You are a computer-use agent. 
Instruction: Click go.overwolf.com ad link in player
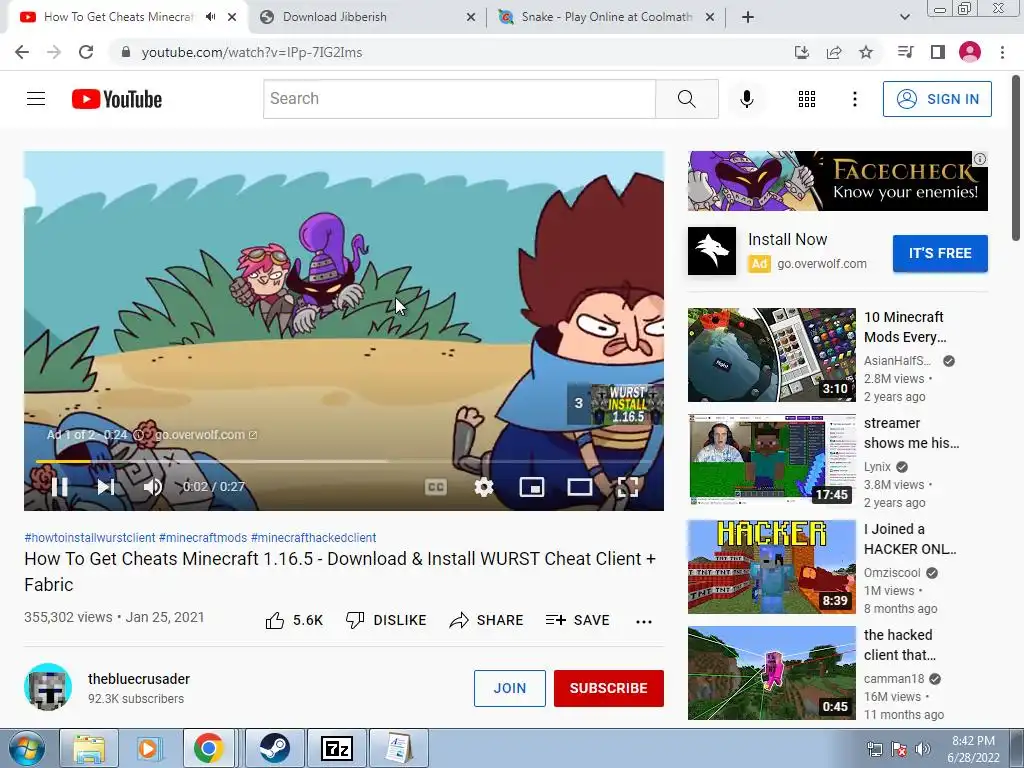[x=206, y=435]
